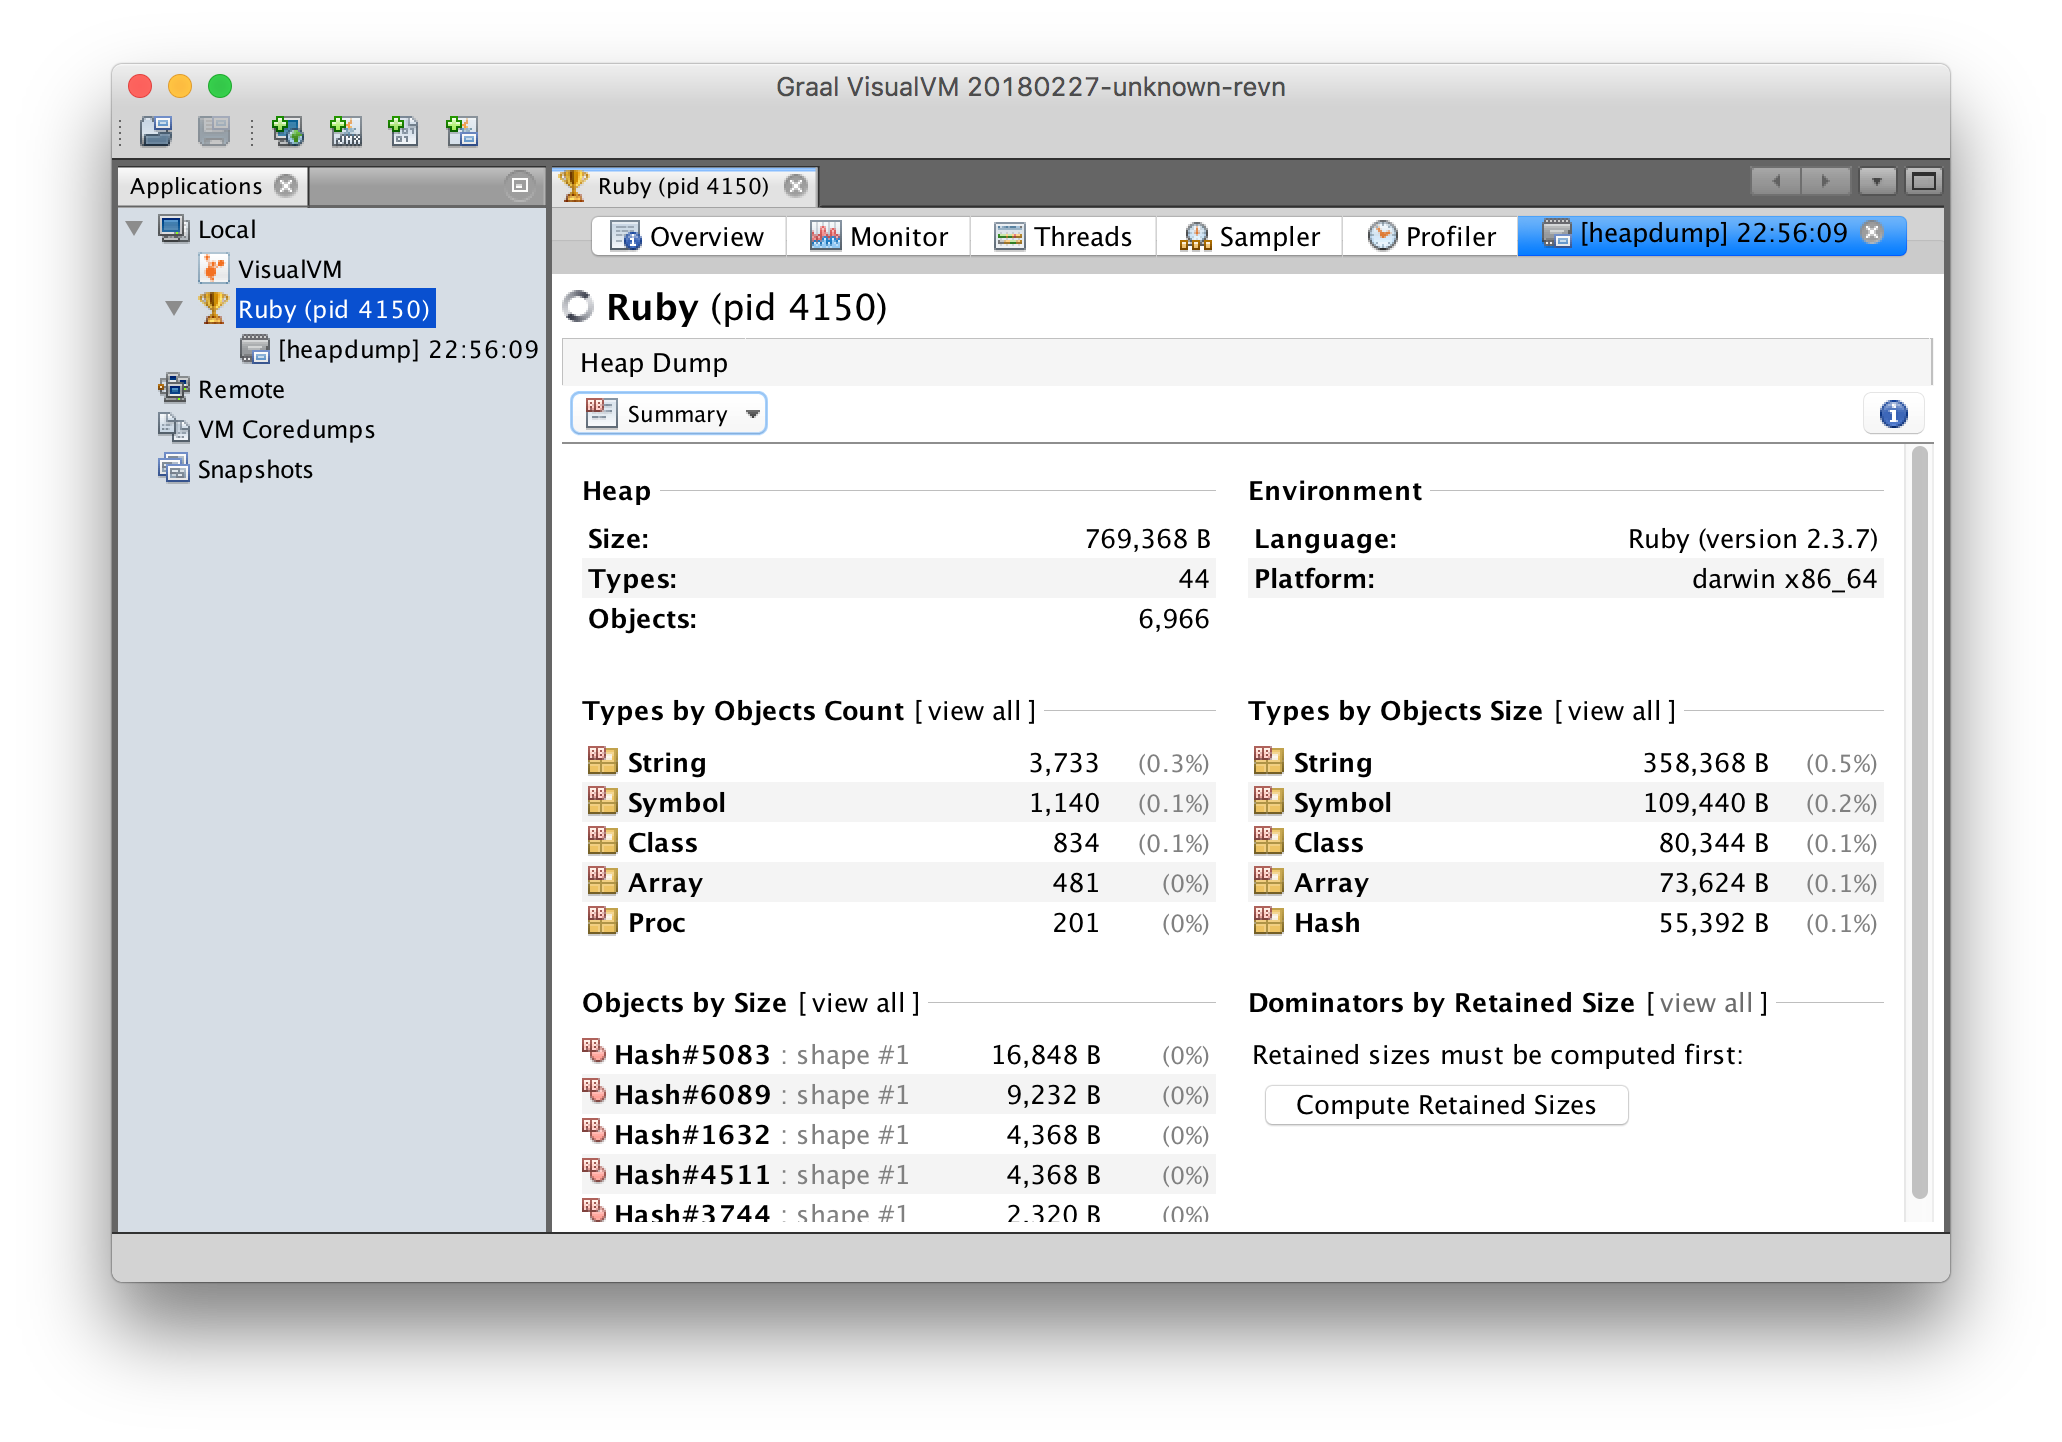This screenshot has width=2062, height=1442.
Task: Click Compute Retained Sizes button
Action: [1446, 1103]
